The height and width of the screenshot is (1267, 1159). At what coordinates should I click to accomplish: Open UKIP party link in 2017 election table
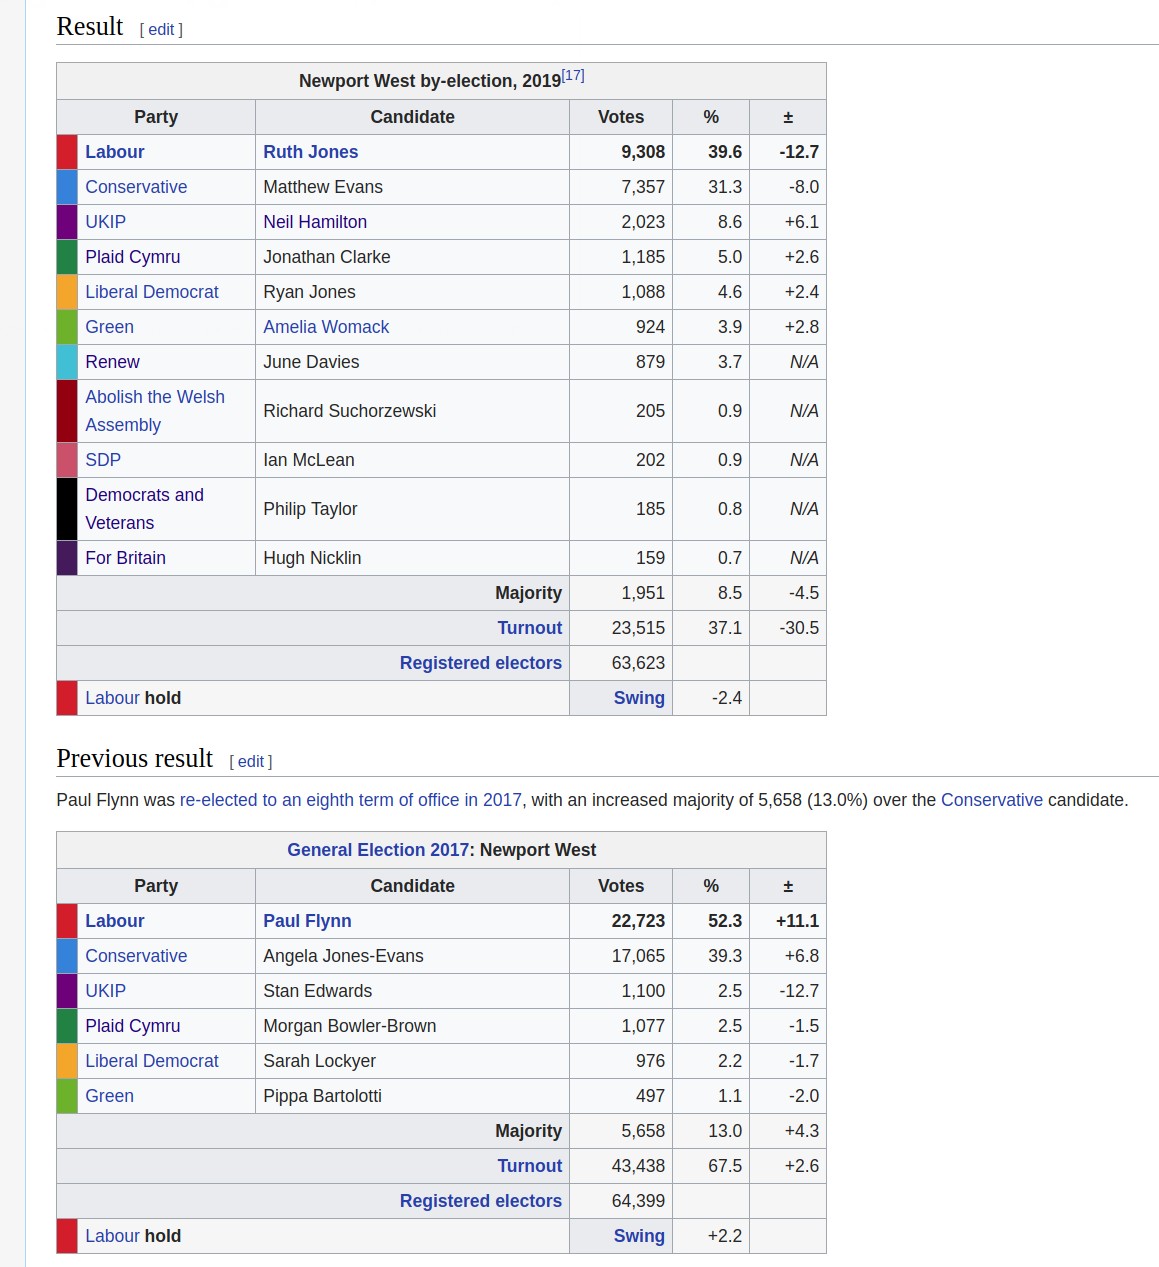coord(105,991)
